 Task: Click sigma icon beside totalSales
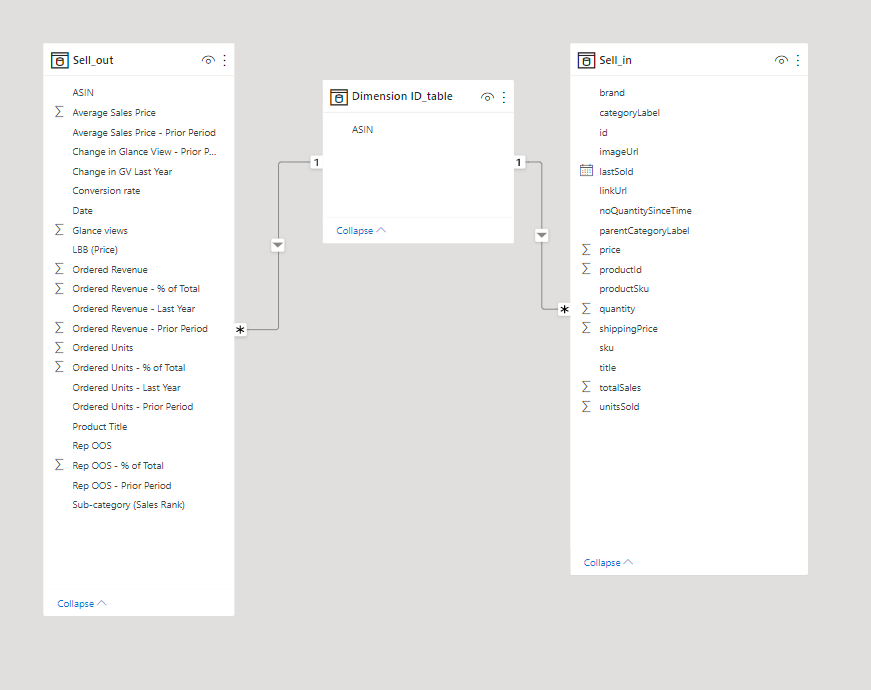point(586,387)
